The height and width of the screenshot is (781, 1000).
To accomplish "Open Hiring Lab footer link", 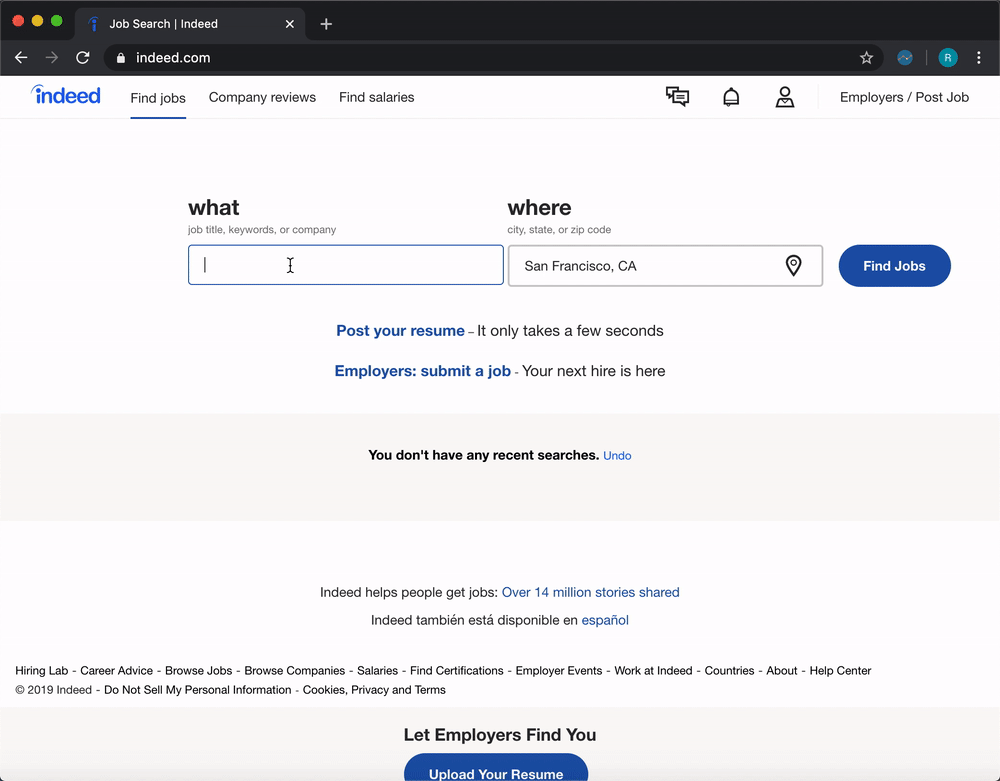I will coord(41,671).
